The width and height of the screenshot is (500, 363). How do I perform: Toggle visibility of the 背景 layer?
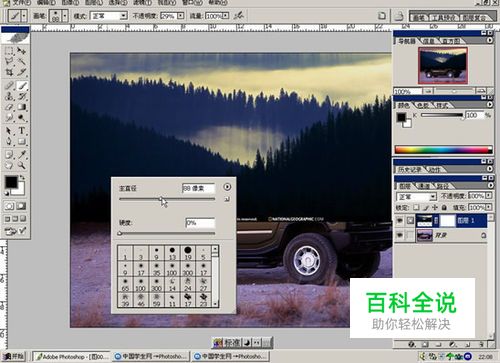pyautogui.click(x=399, y=236)
